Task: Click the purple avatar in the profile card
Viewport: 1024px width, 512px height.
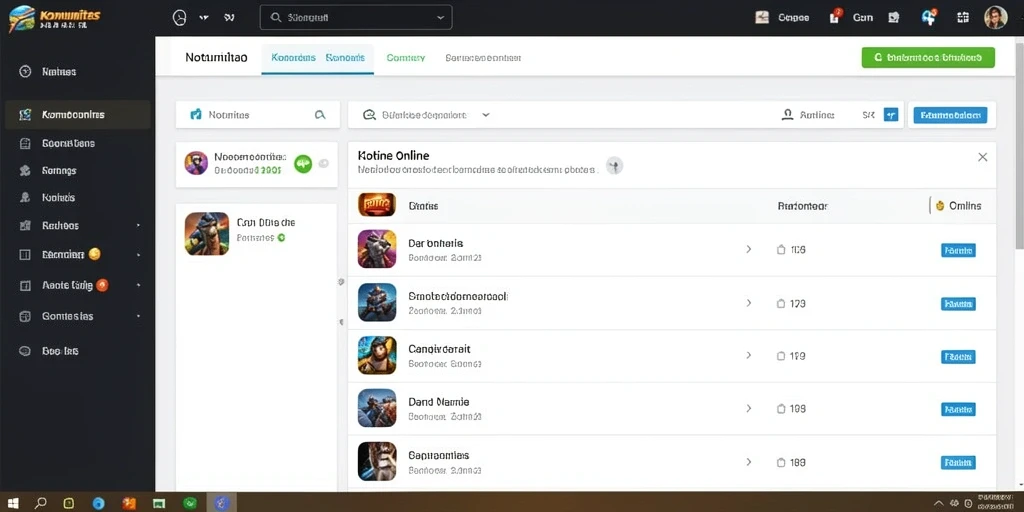Action: [196, 163]
